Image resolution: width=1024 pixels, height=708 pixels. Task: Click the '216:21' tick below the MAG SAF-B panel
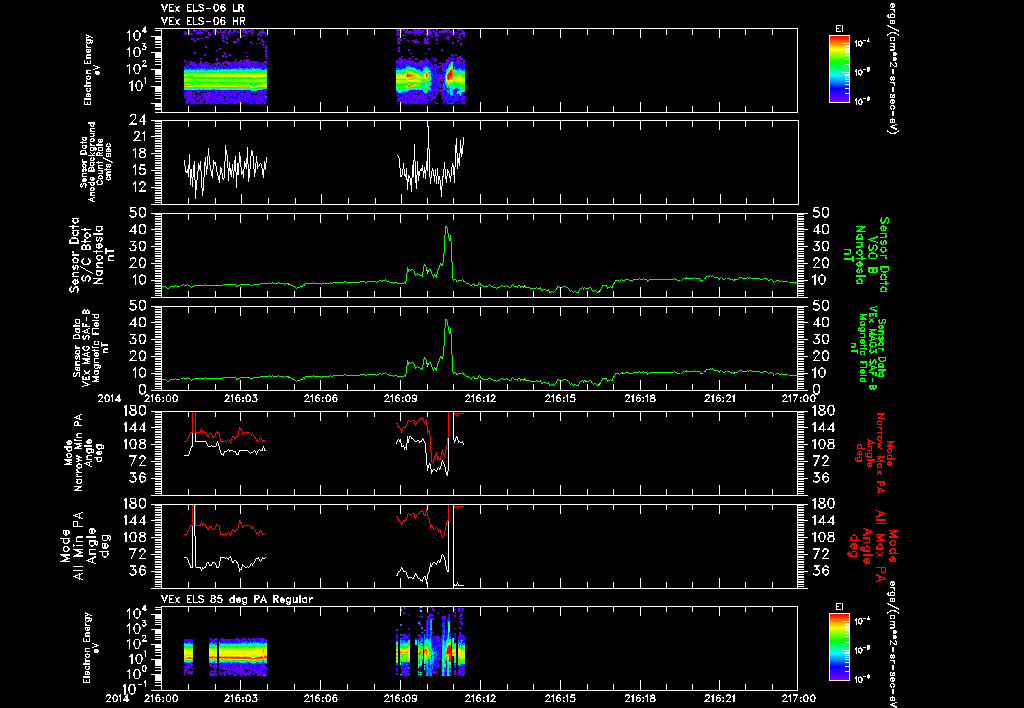pos(720,398)
